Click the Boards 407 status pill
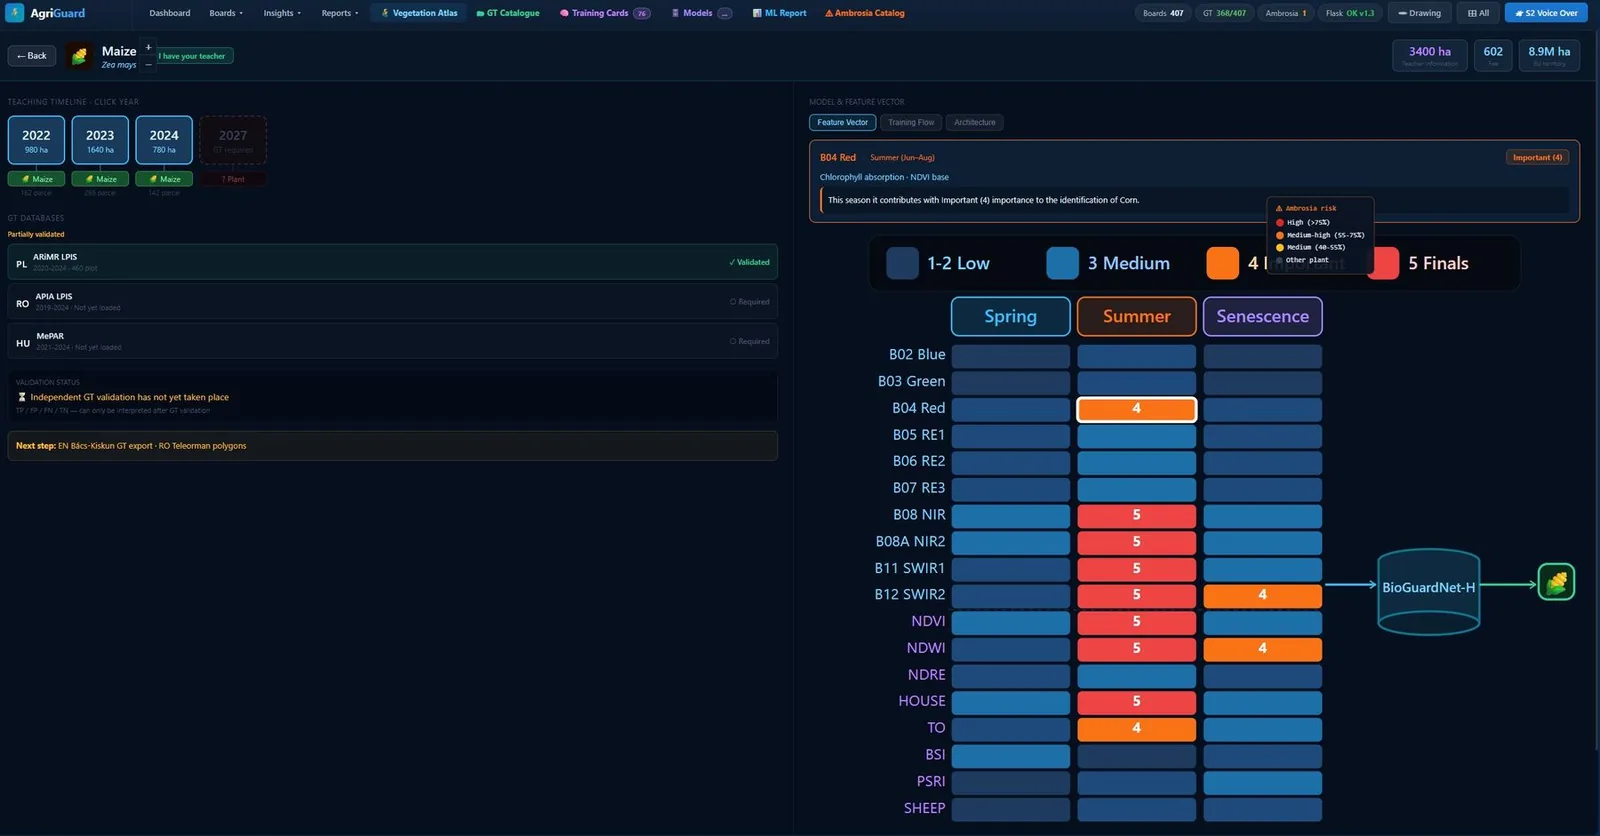The height and width of the screenshot is (836, 1600). (x=1163, y=13)
